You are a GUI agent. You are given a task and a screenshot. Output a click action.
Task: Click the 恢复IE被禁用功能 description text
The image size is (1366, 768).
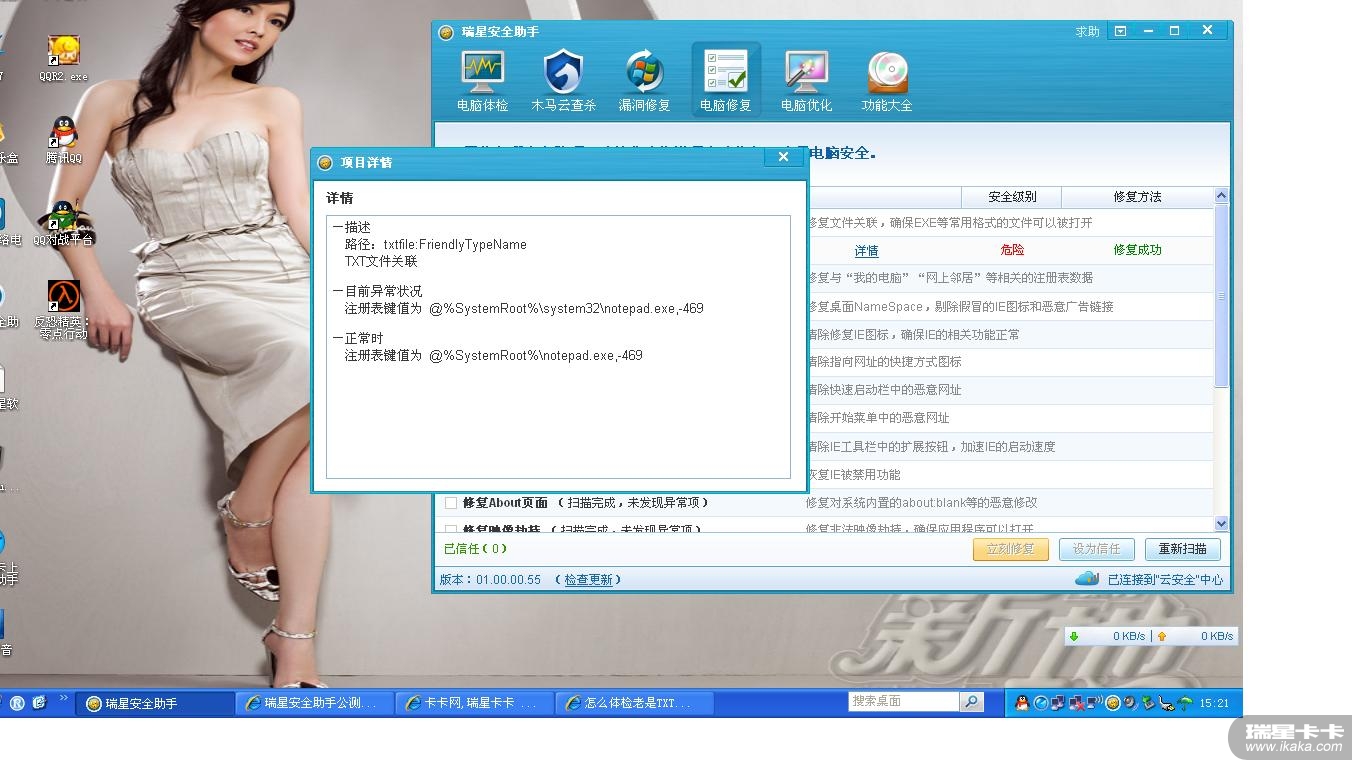[x=854, y=475]
